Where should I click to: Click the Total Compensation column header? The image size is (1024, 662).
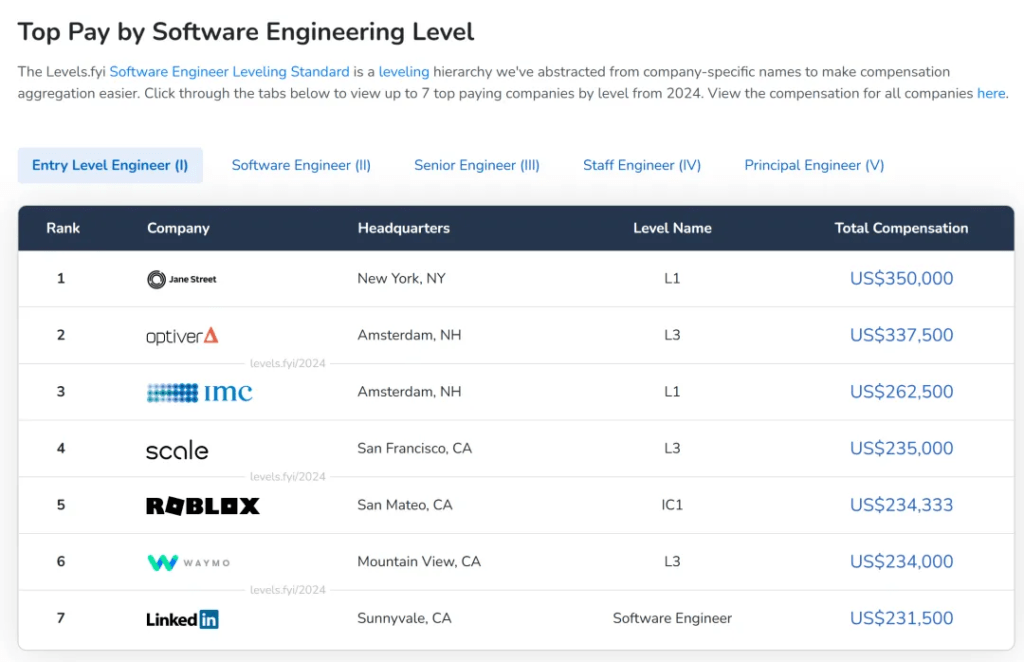coord(901,228)
